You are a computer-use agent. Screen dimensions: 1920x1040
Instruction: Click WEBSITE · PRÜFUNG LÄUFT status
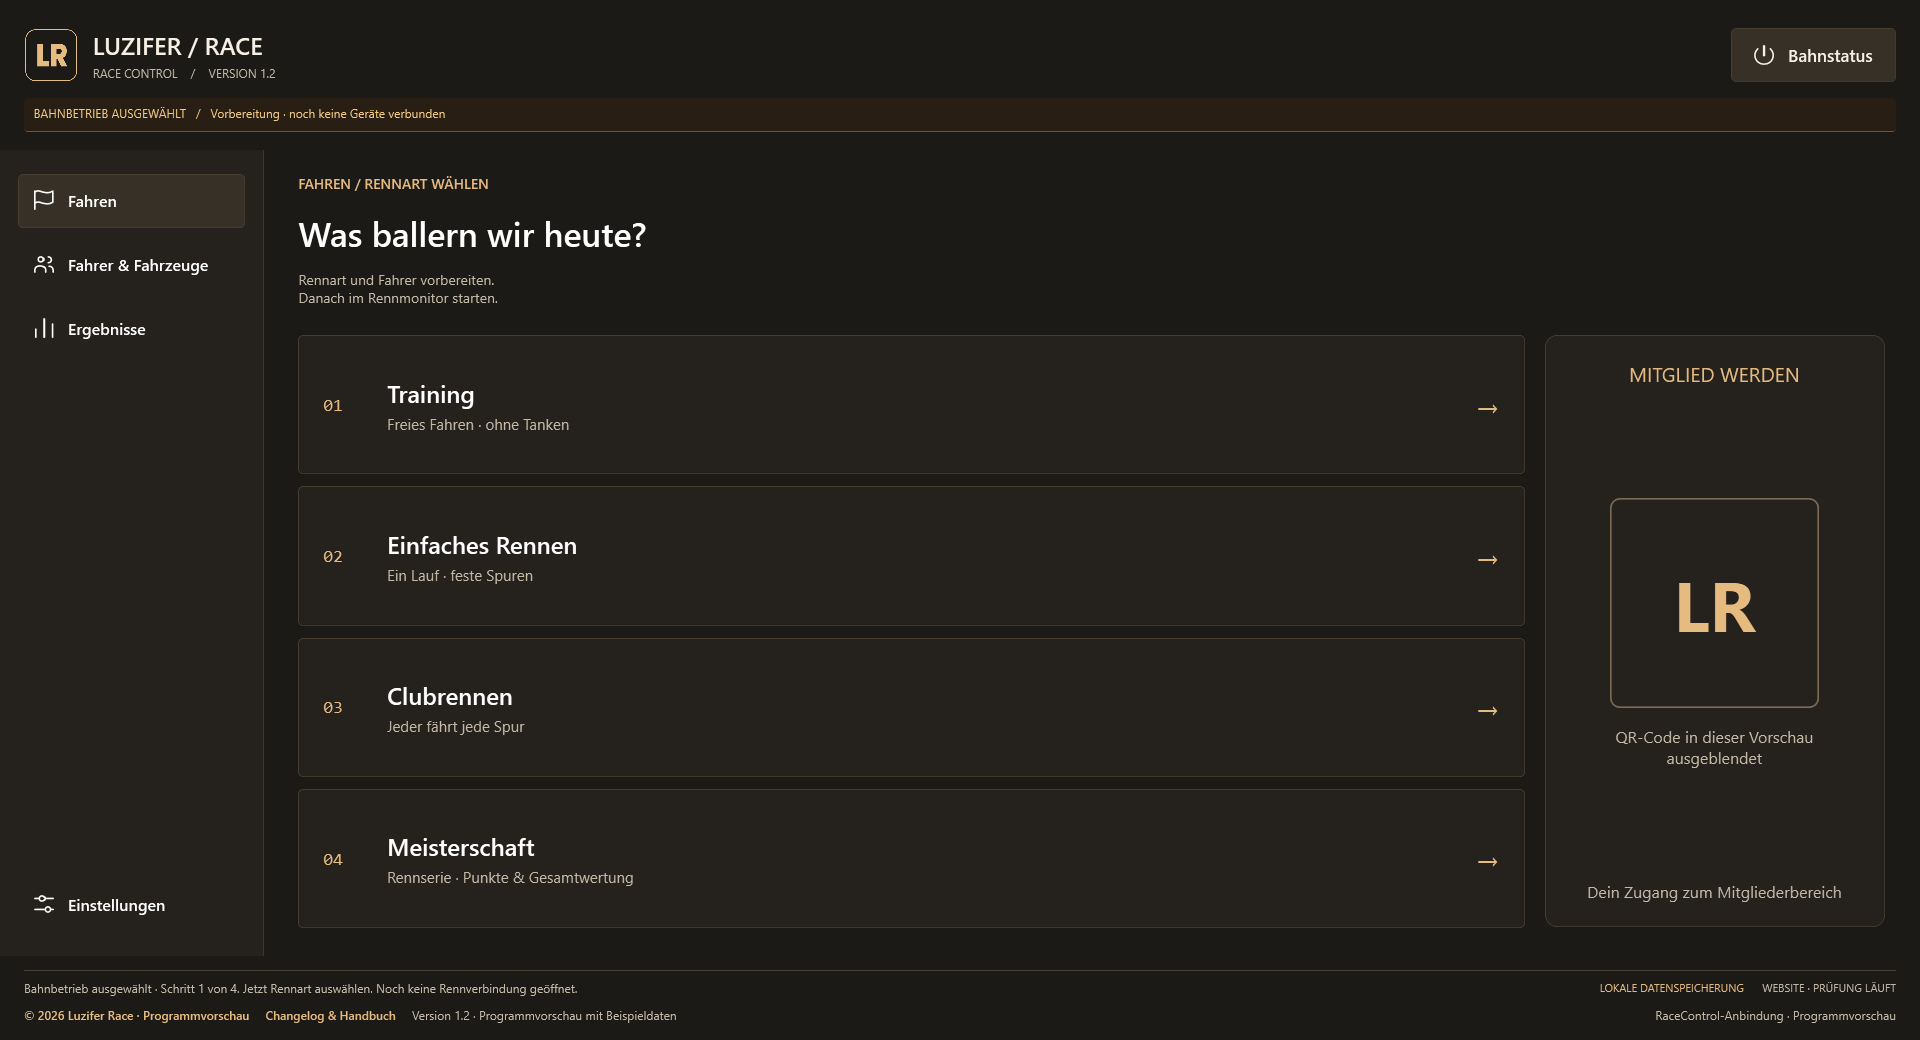[1829, 988]
